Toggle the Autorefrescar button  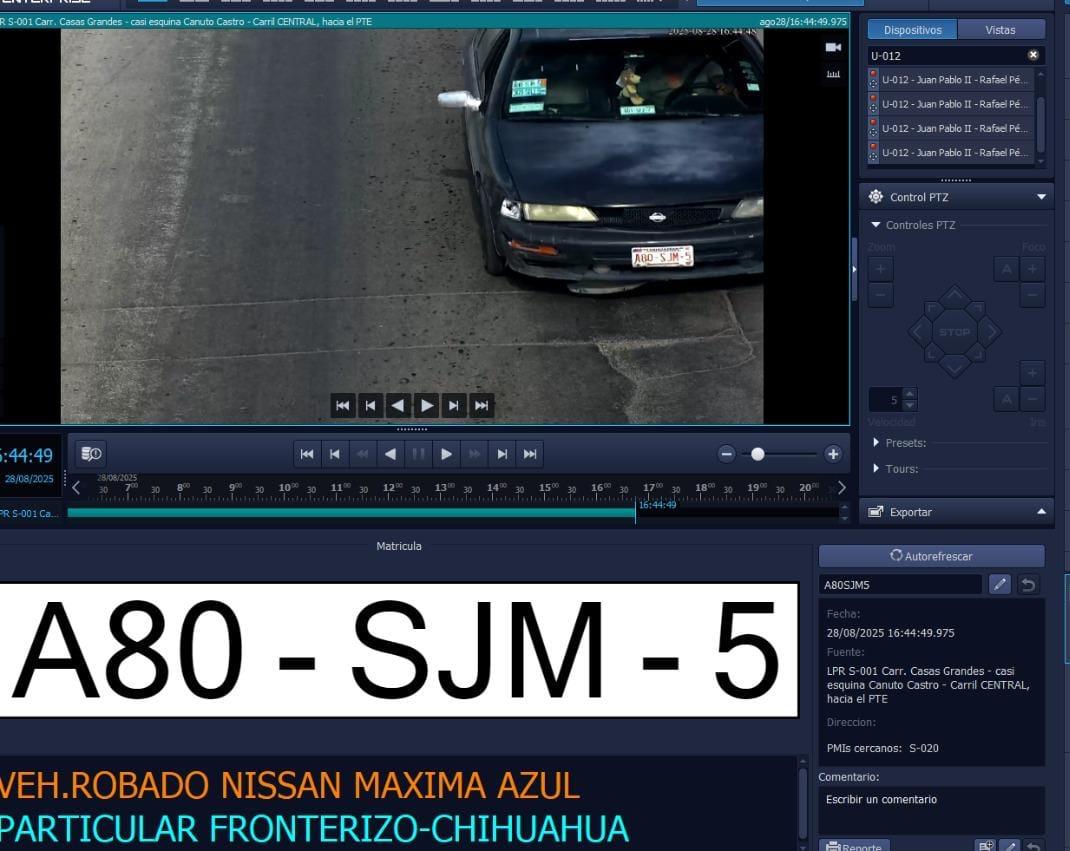point(931,556)
